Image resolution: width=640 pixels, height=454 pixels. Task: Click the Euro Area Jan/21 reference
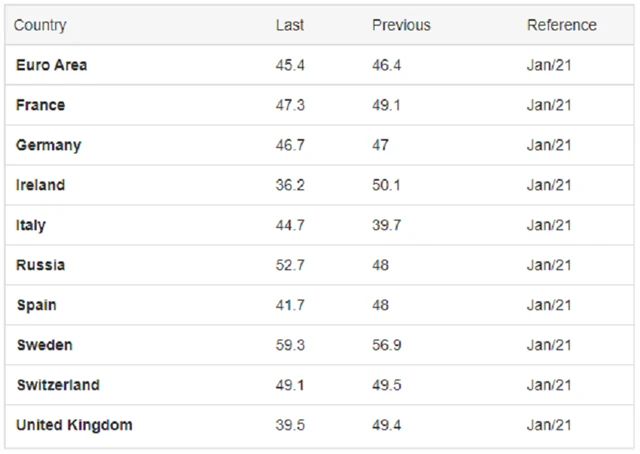click(x=549, y=65)
